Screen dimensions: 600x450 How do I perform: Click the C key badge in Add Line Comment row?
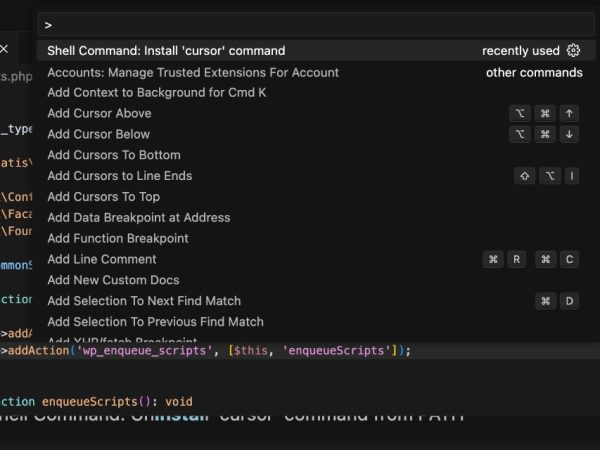coord(569,259)
